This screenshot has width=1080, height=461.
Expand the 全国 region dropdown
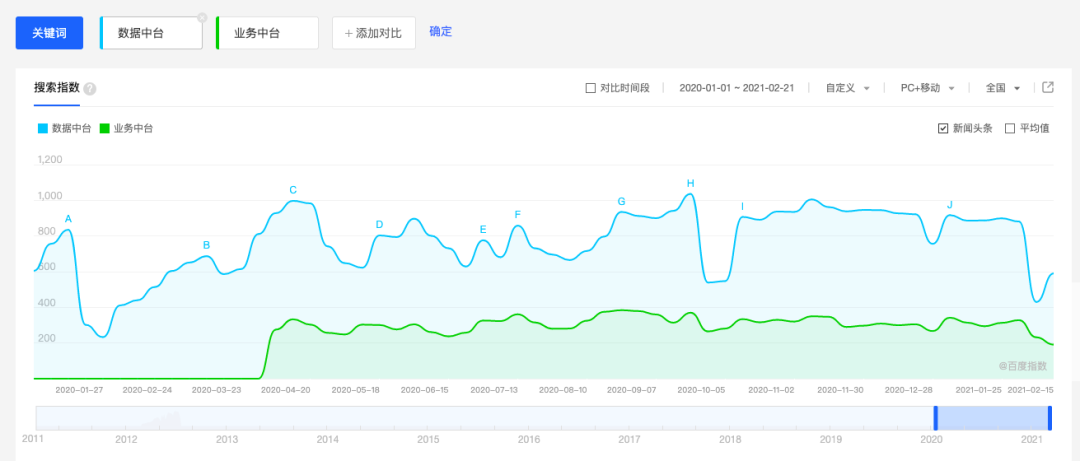[x=1002, y=88]
